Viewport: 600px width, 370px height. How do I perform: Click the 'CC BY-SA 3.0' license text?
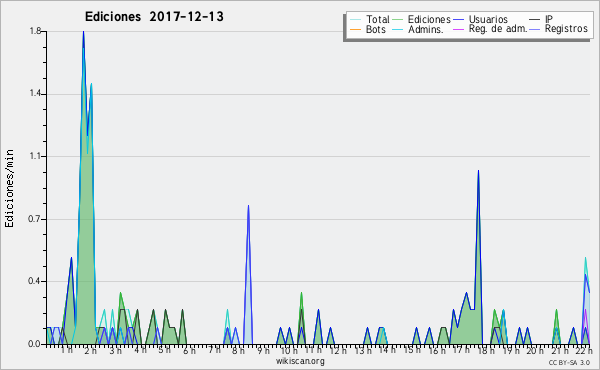[x=569, y=362]
